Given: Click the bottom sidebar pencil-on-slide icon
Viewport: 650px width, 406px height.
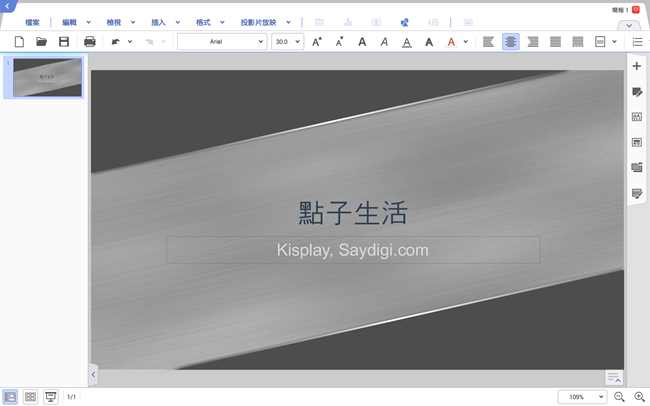Looking at the screenshot, I should coord(637,193).
